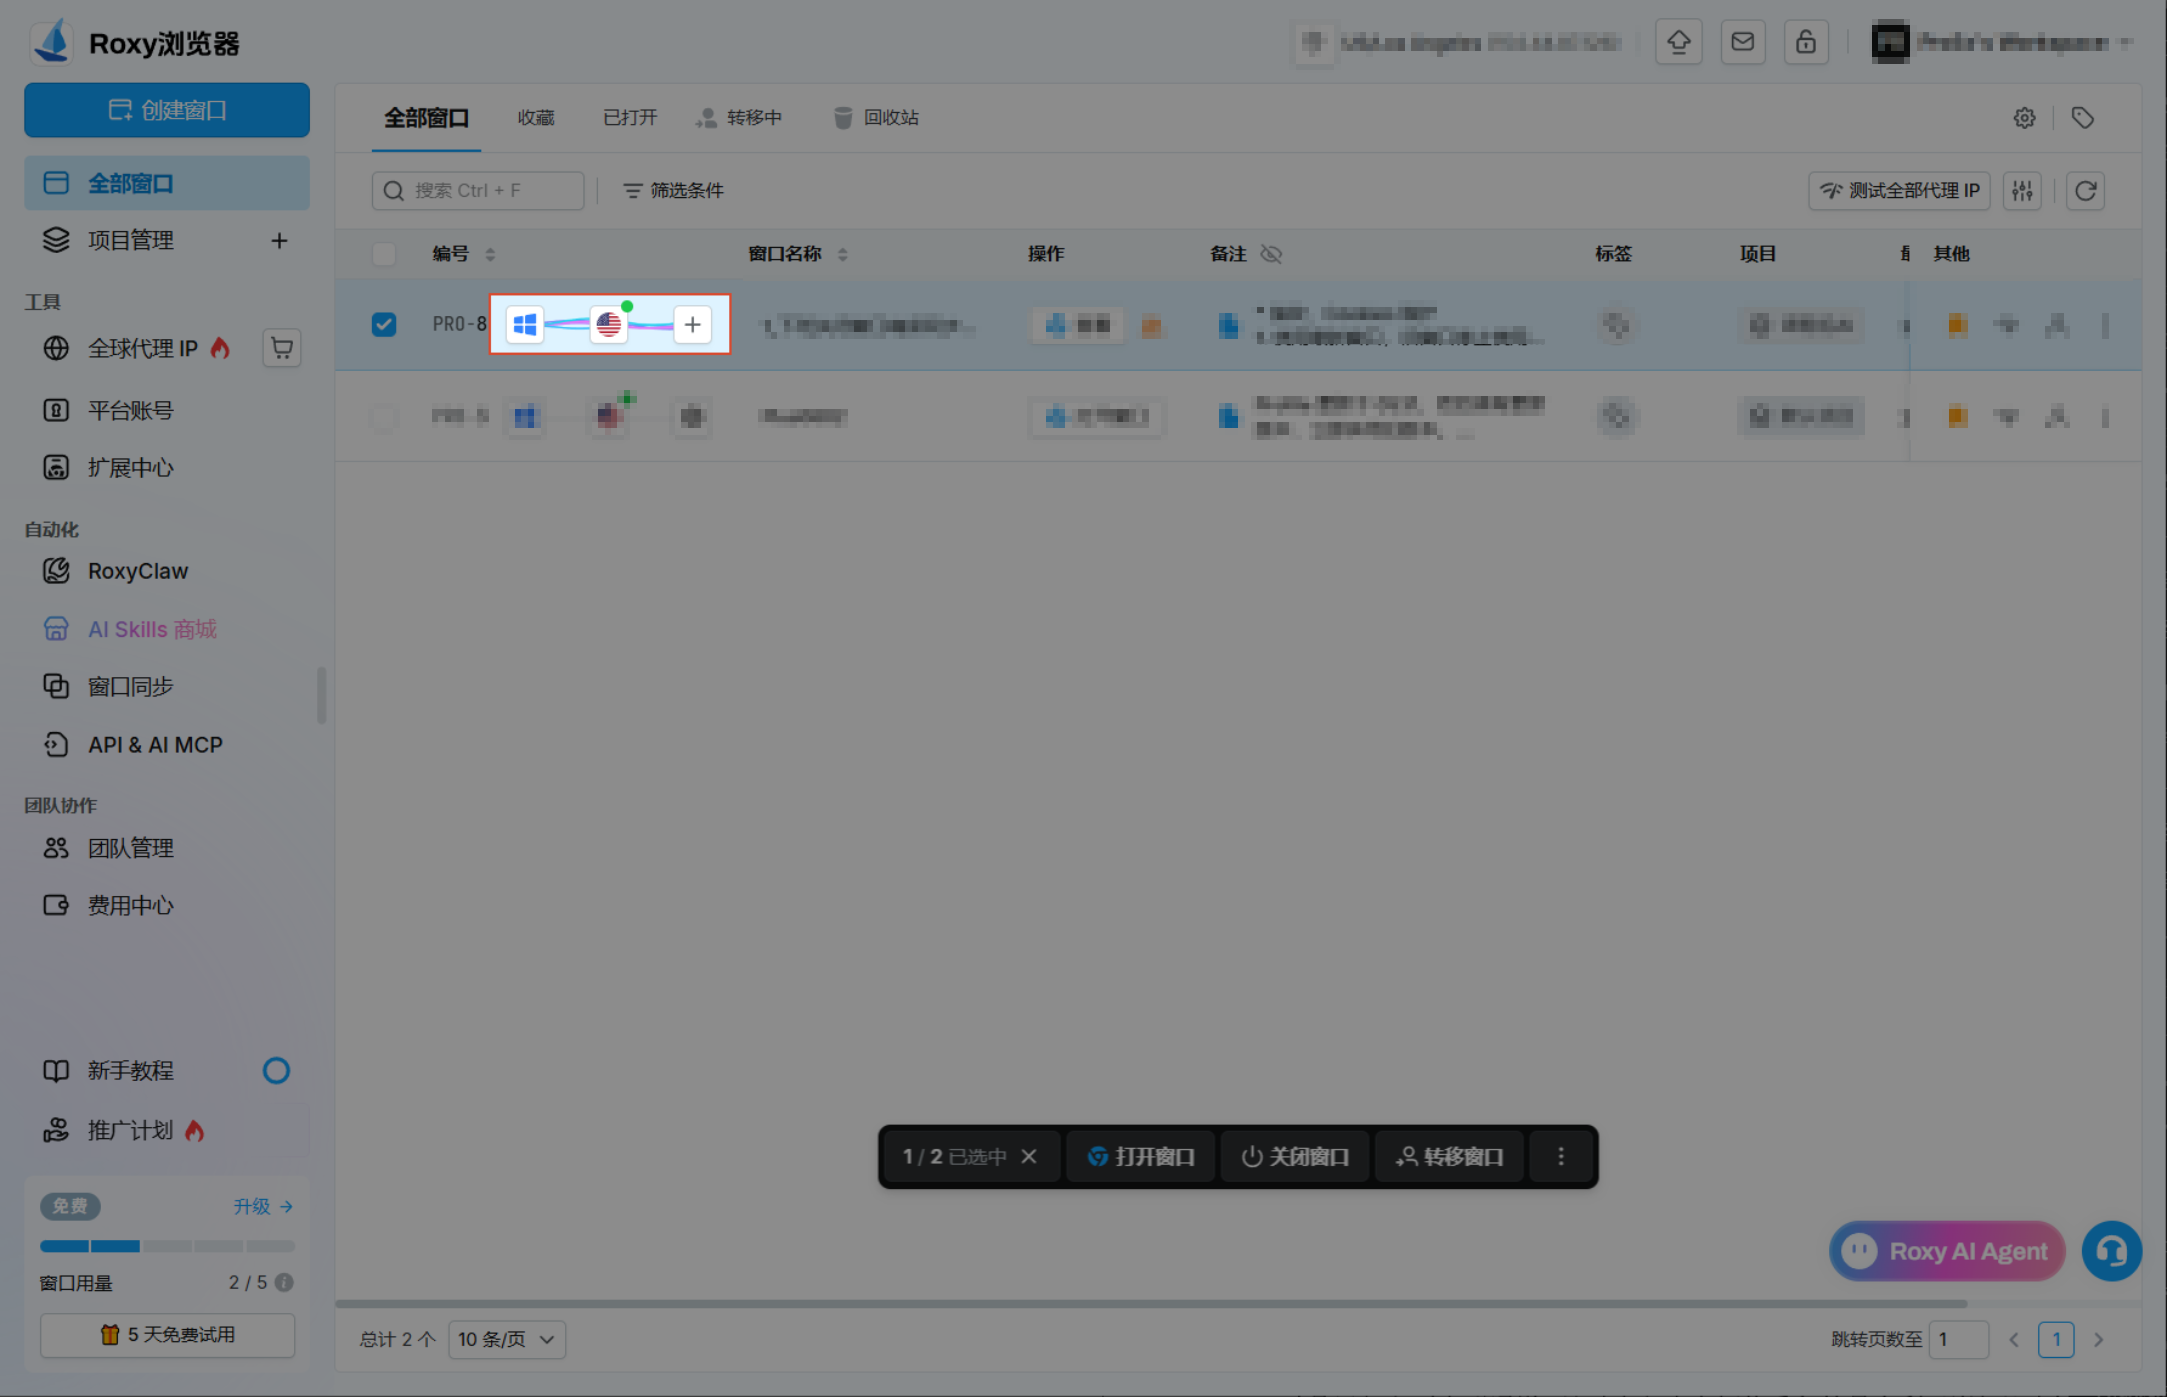Open 新手教程 in the sidebar
The width and height of the screenshot is (2167, 1397).
(x=108, y=1071)
